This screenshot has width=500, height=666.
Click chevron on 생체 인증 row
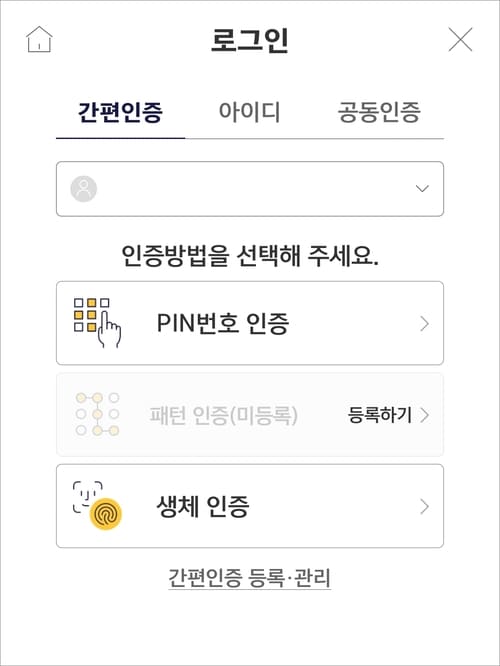(x=424, y=506)
